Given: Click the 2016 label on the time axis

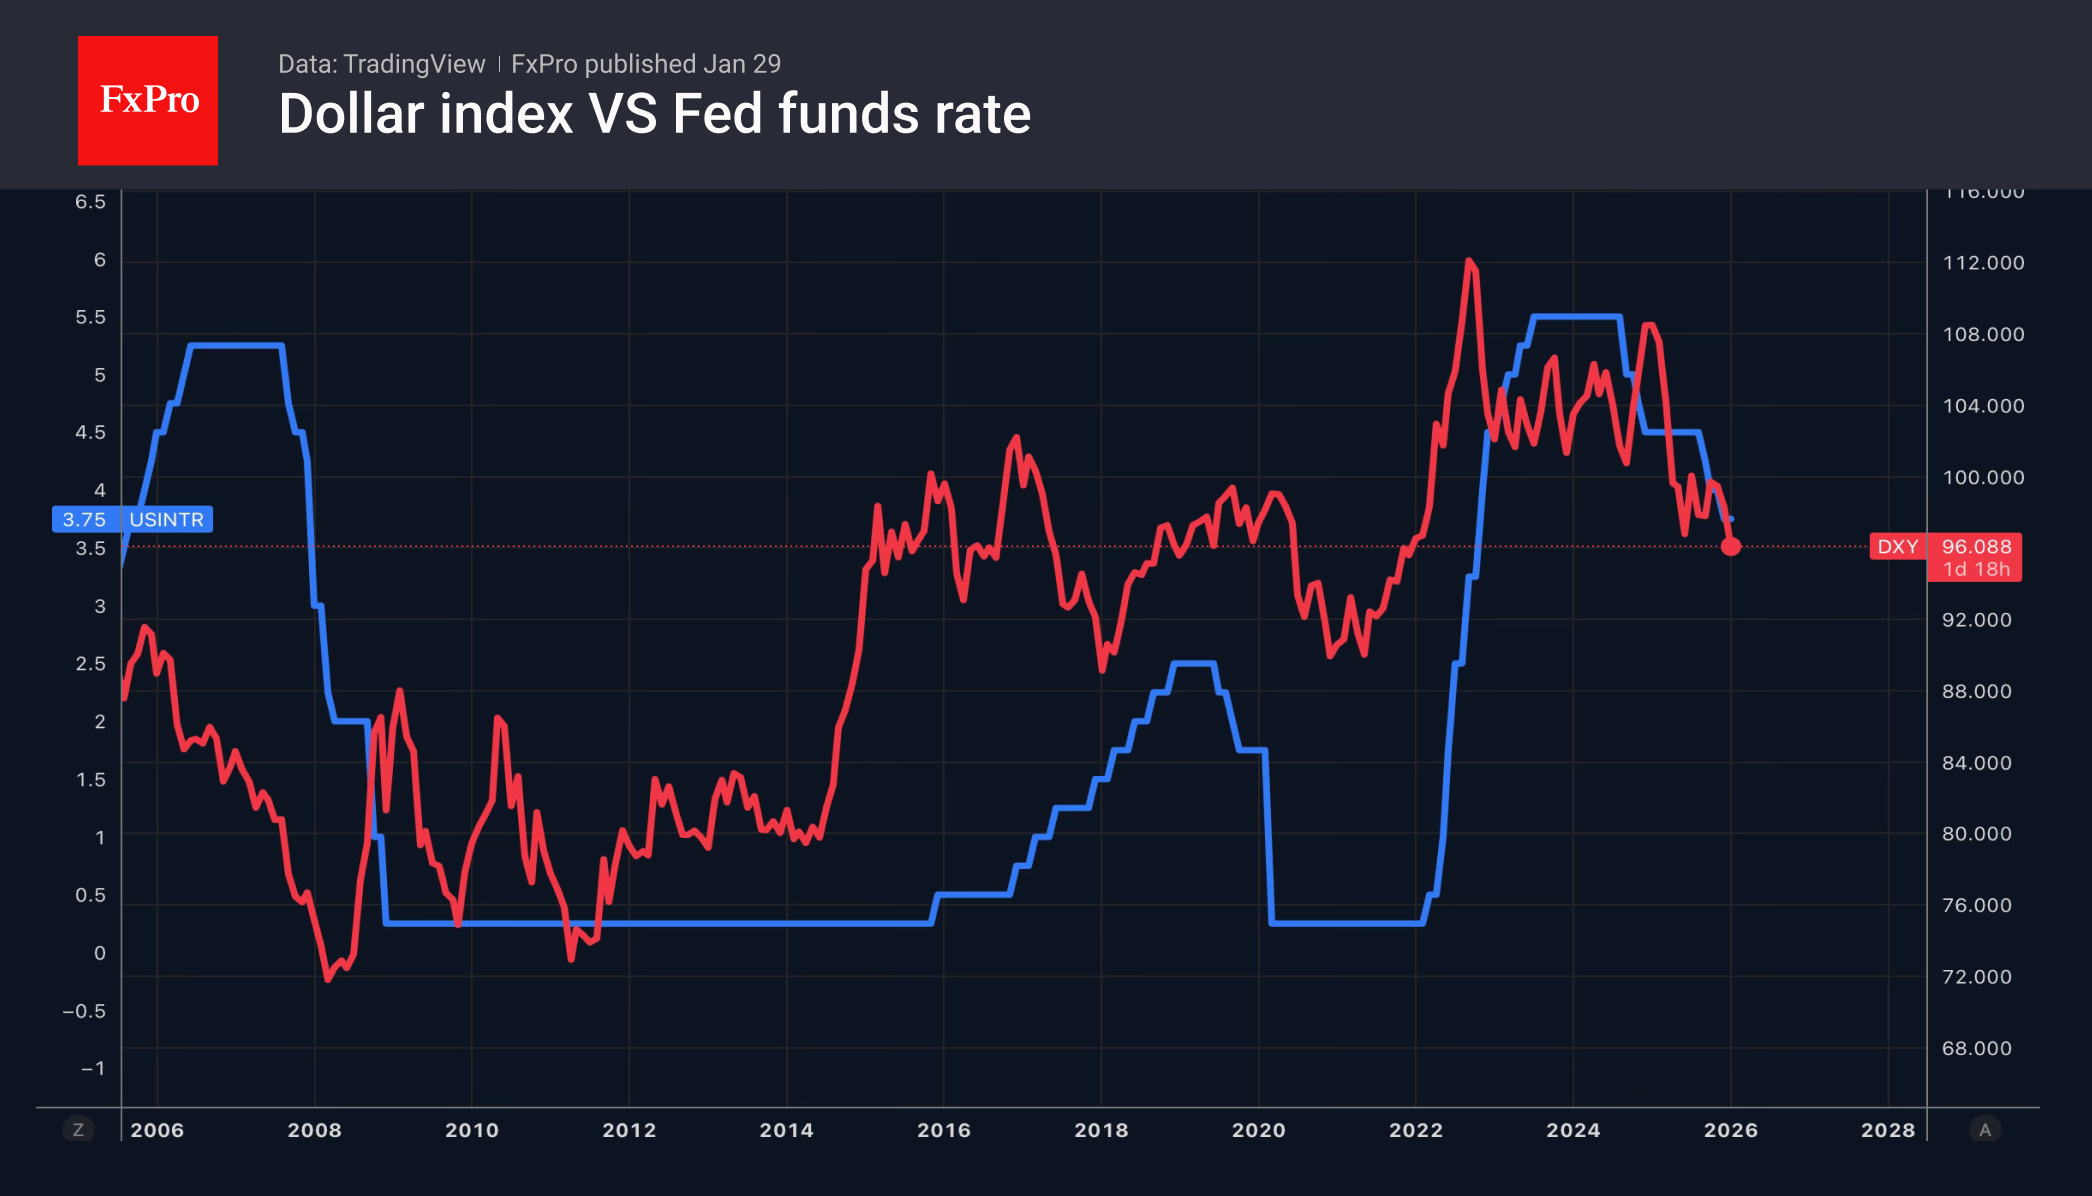Looking at the screenshot, I should (x=944, y=1130).
